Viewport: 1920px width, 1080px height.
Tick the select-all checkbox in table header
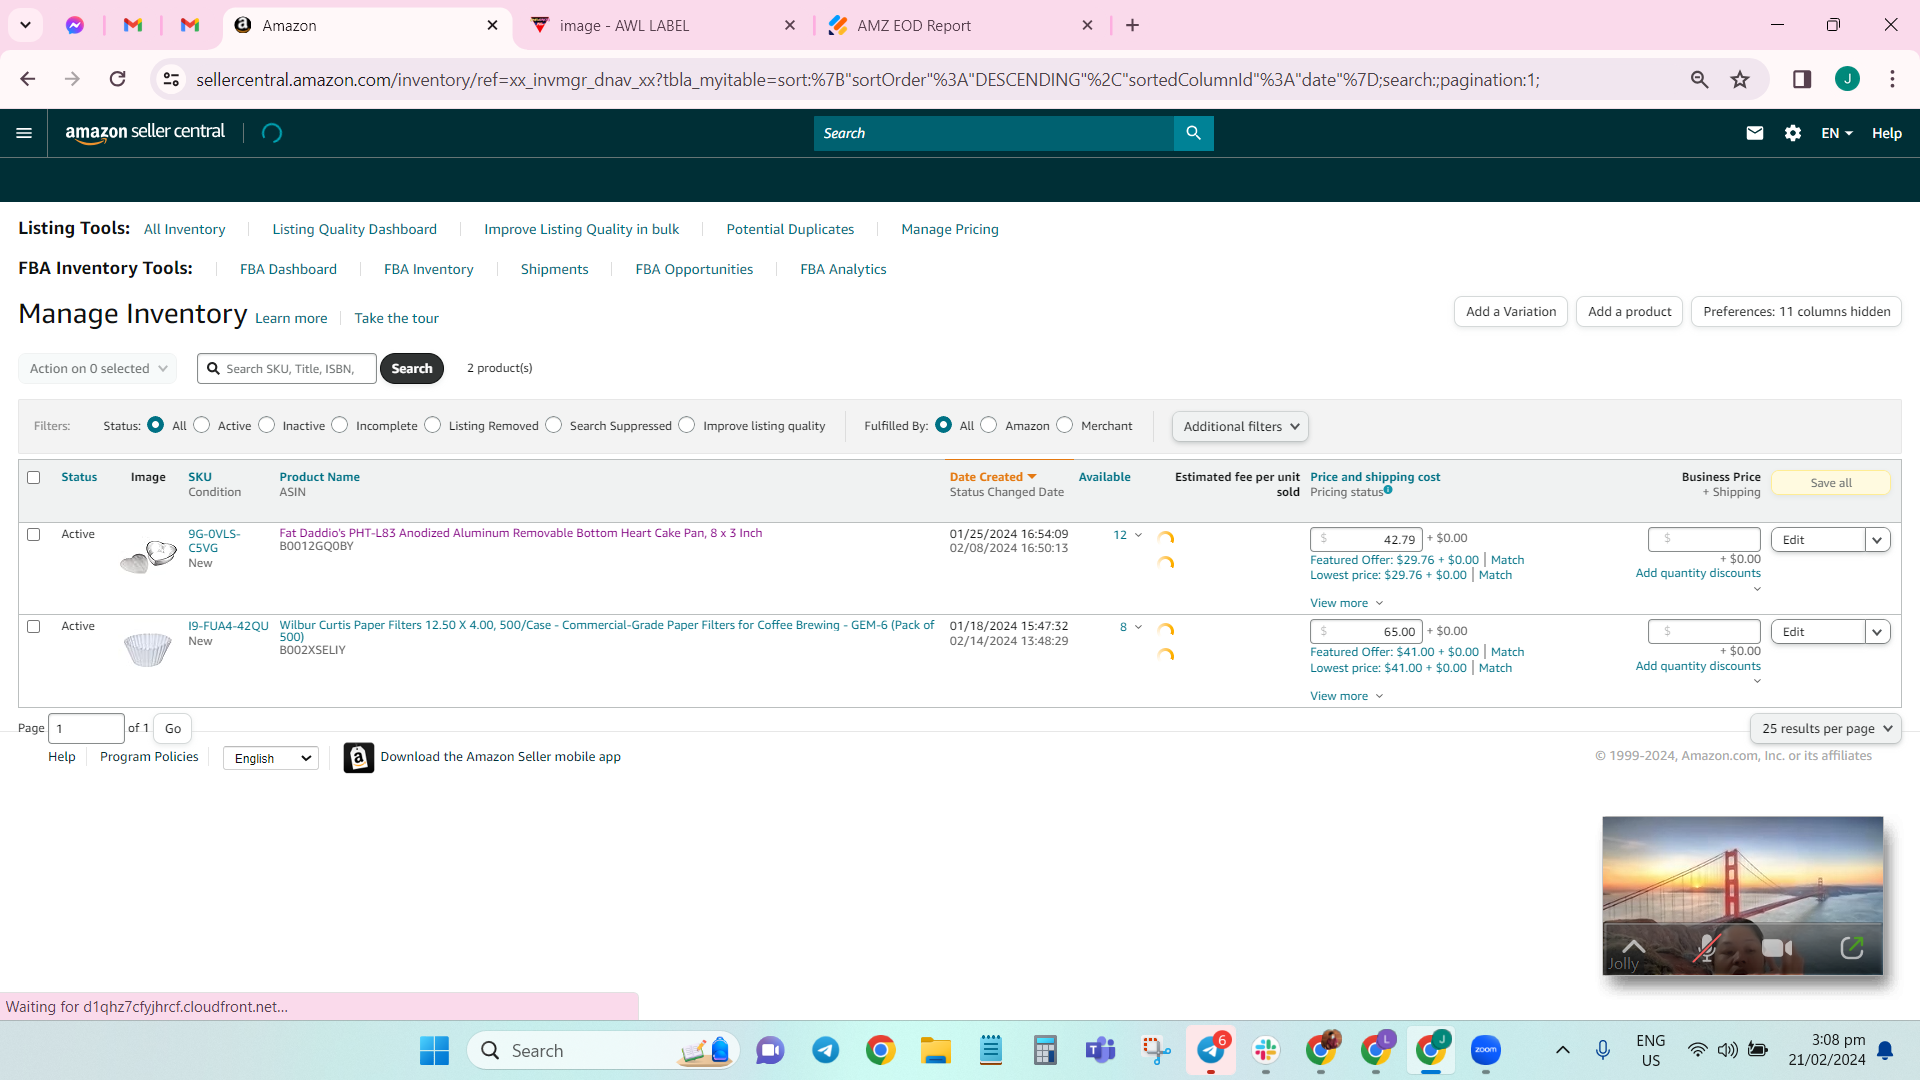tap(34, 478)
